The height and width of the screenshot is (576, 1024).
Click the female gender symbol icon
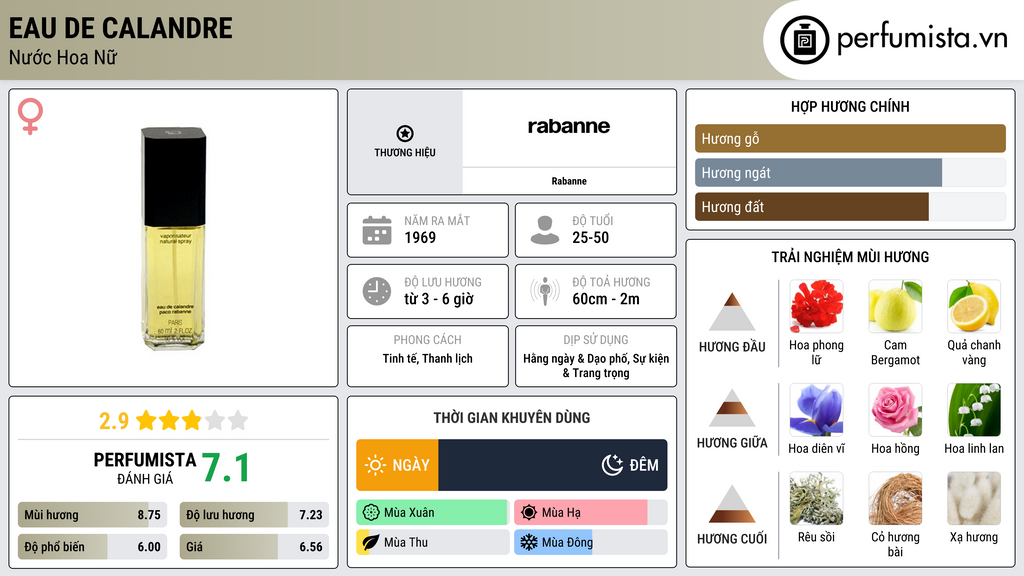point(31,118)
